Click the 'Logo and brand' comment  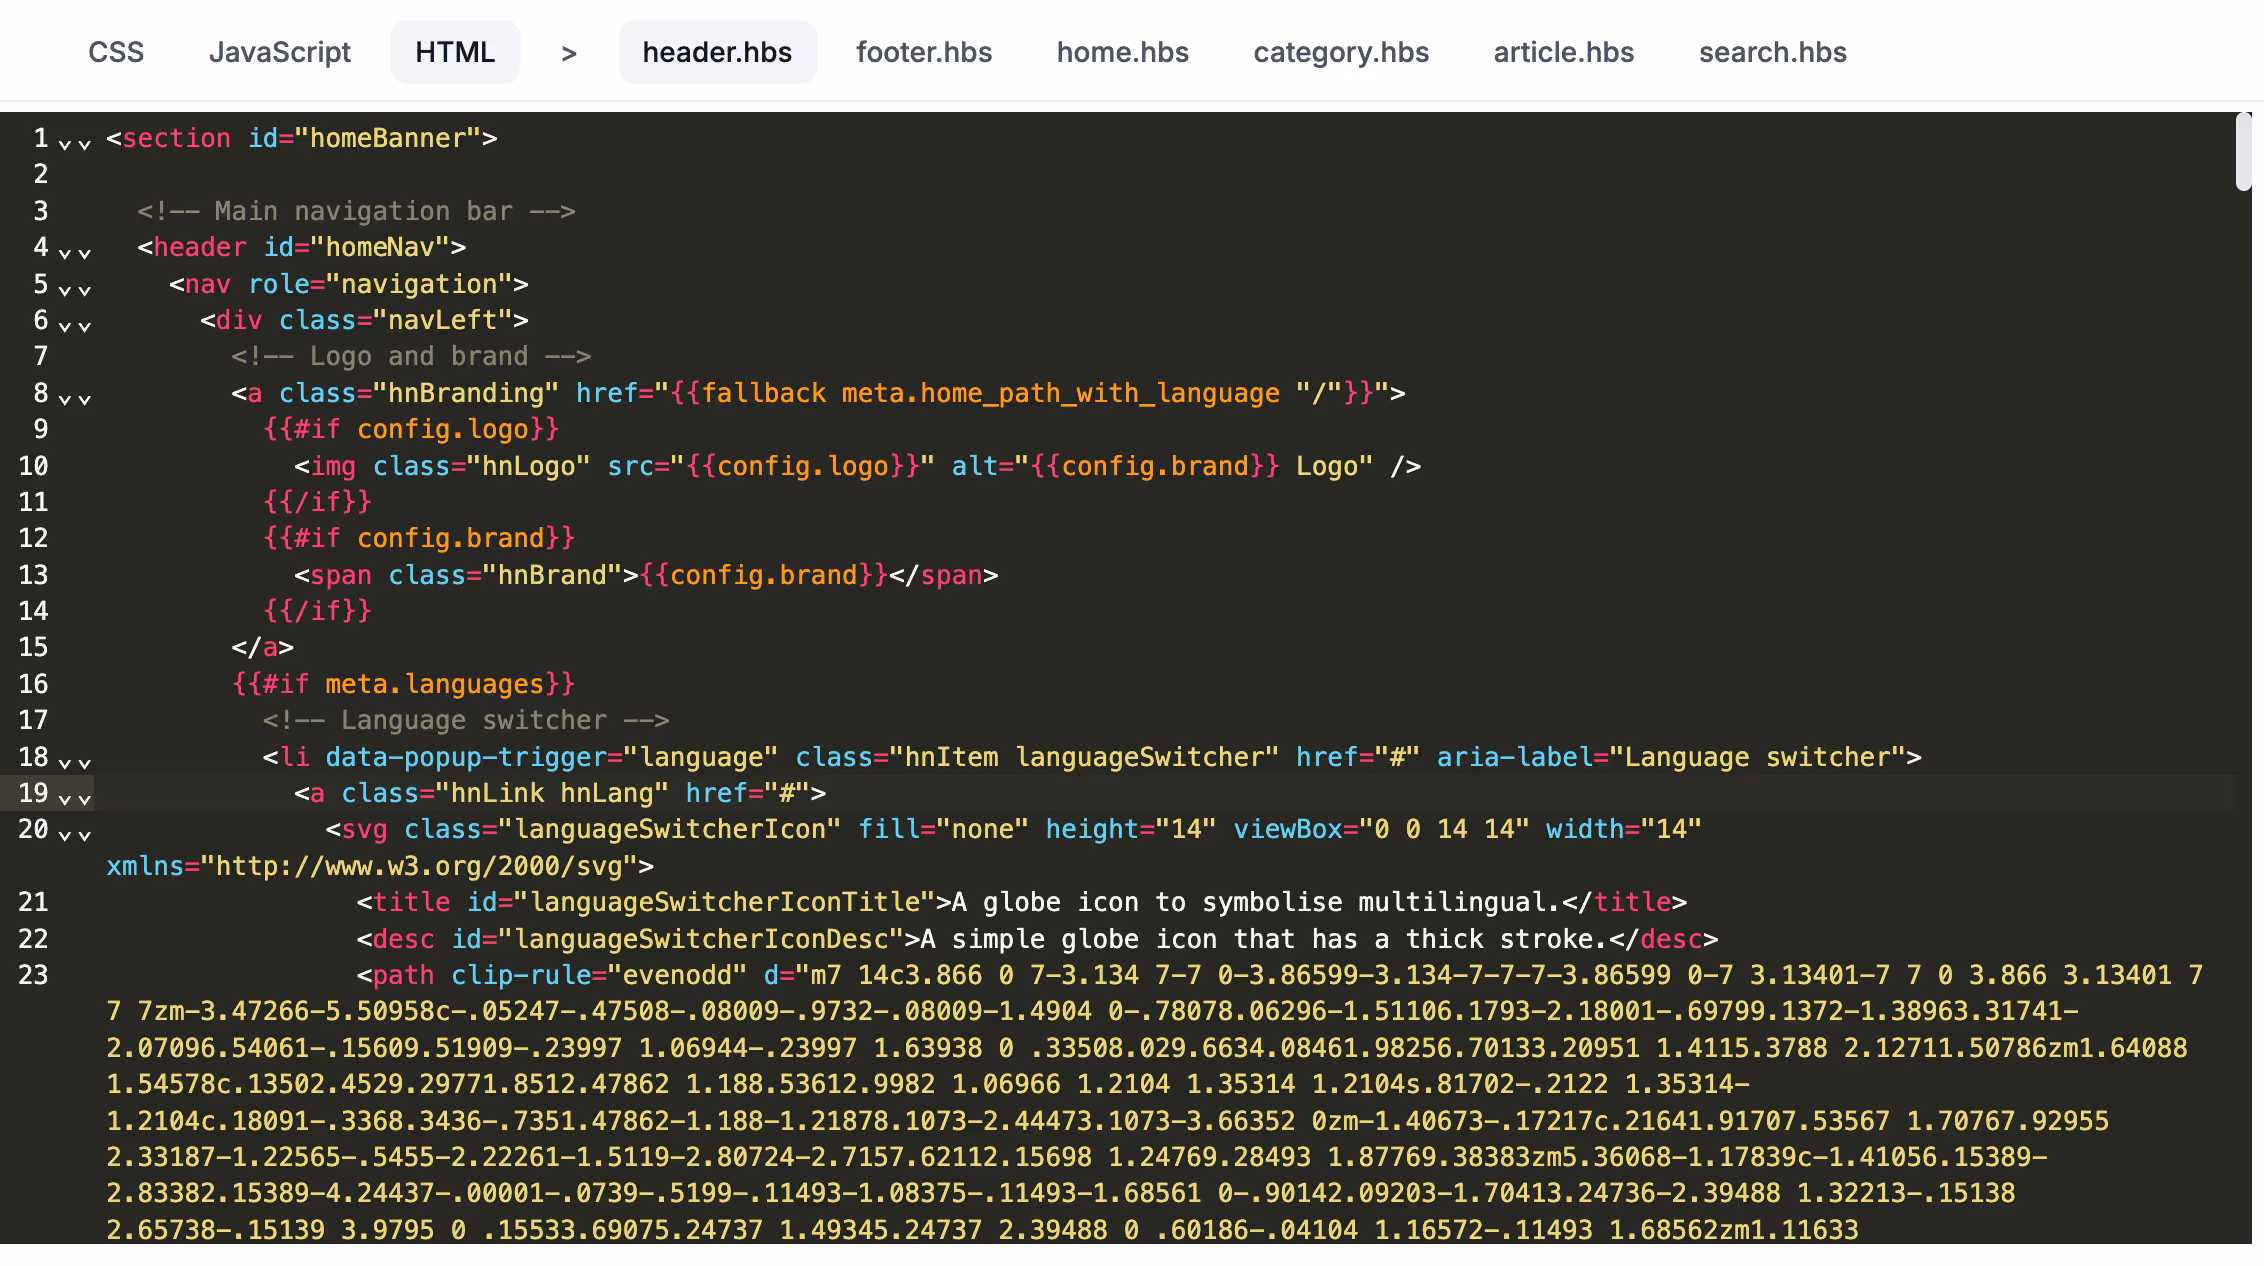411,356
